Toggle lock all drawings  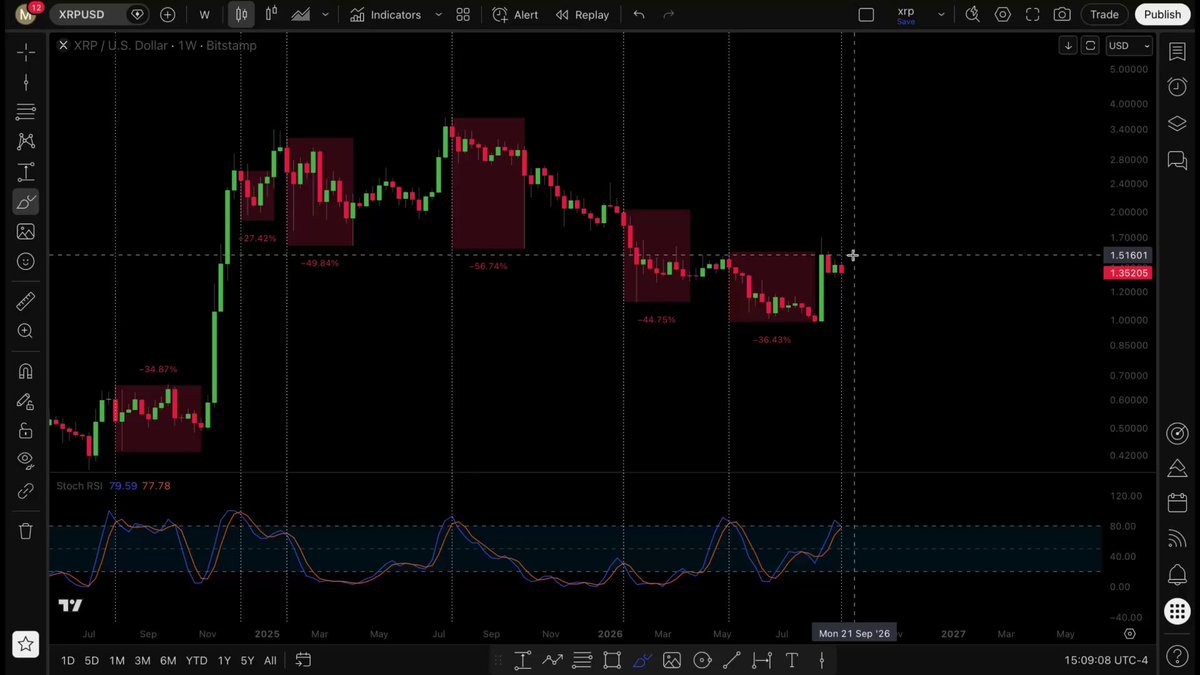tap(26, 431)
